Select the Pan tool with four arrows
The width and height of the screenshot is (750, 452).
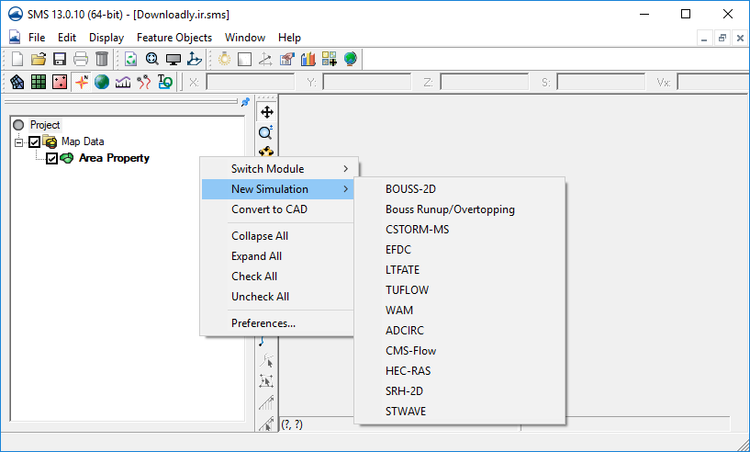(266, 112)
